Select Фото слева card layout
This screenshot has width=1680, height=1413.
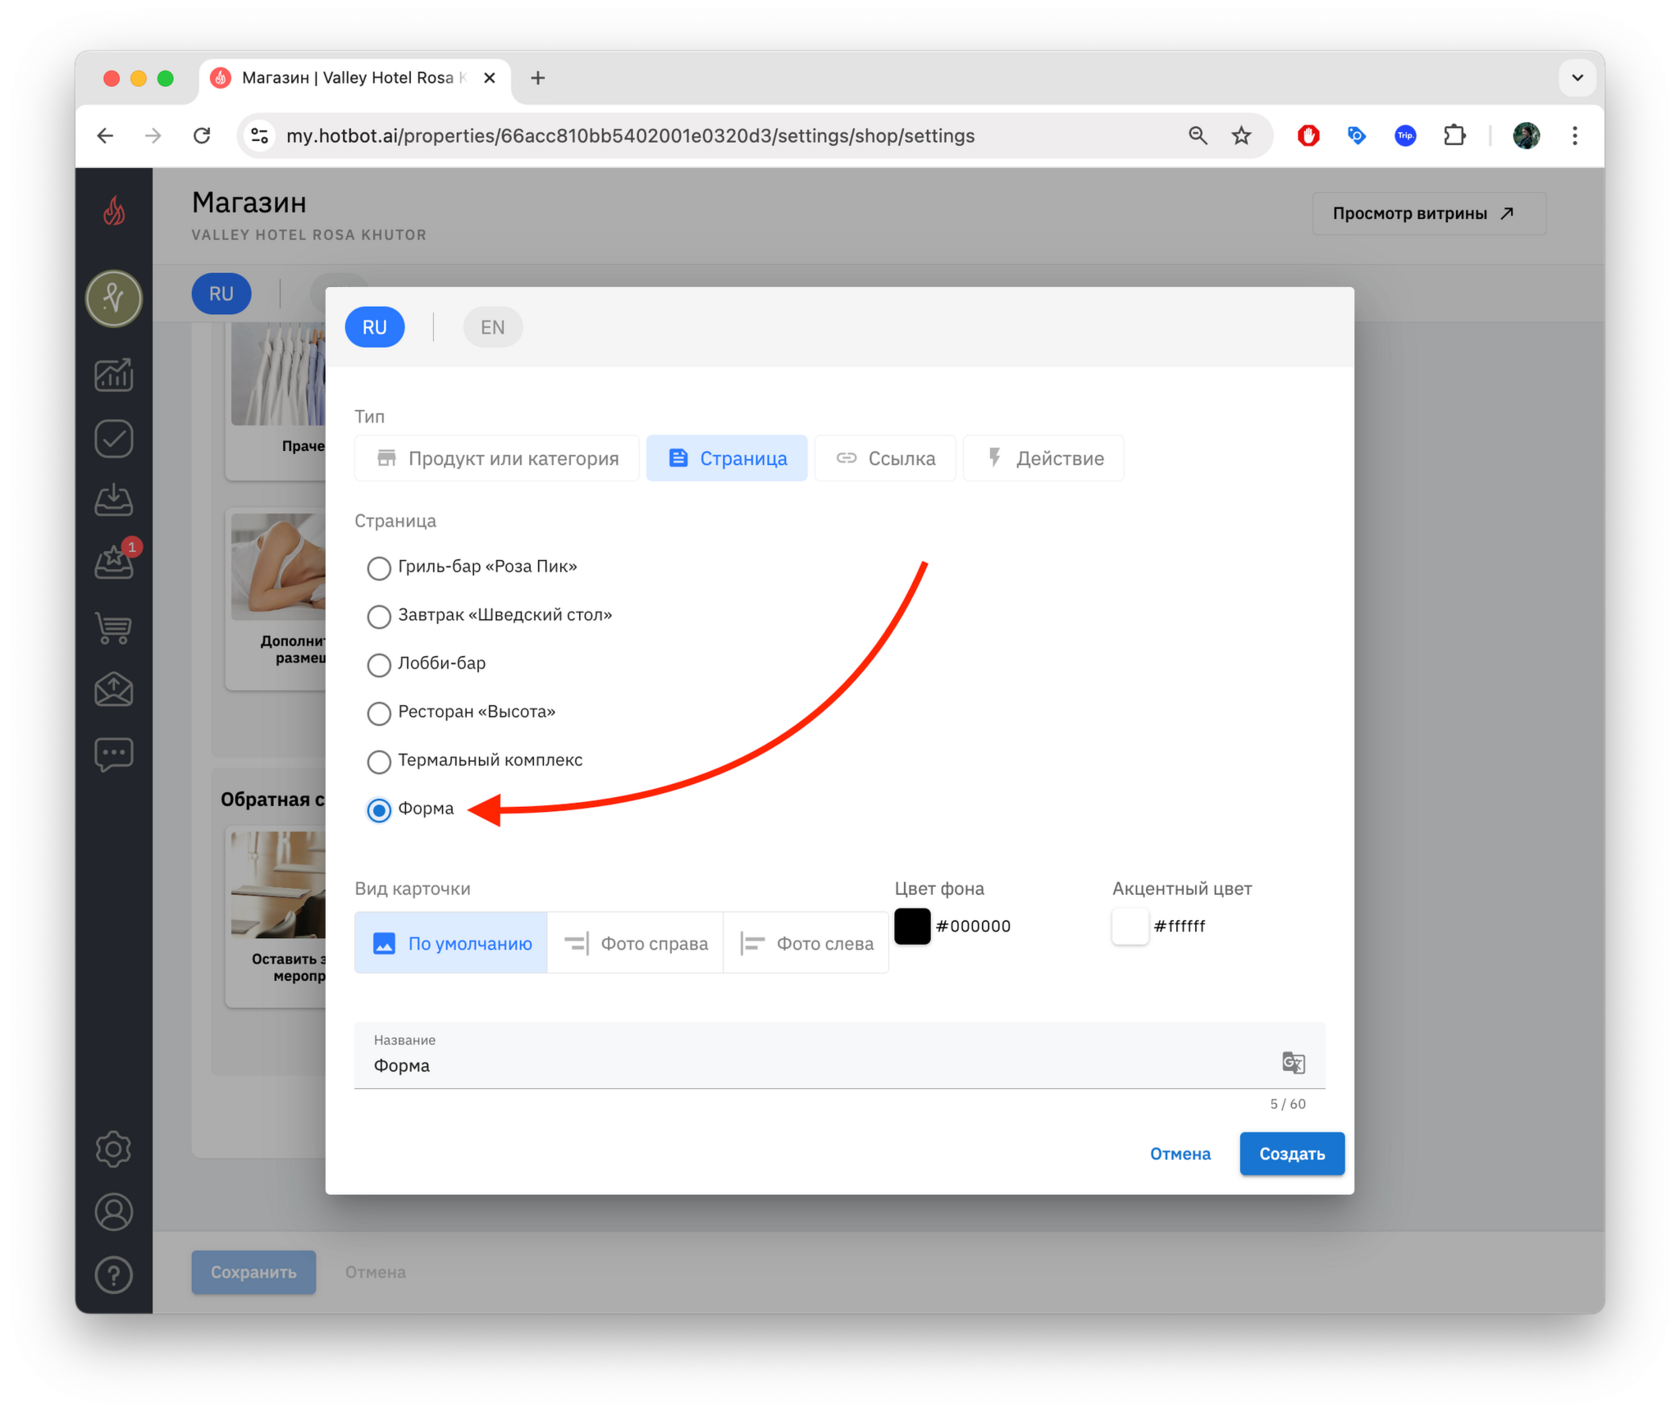(806, 943)
